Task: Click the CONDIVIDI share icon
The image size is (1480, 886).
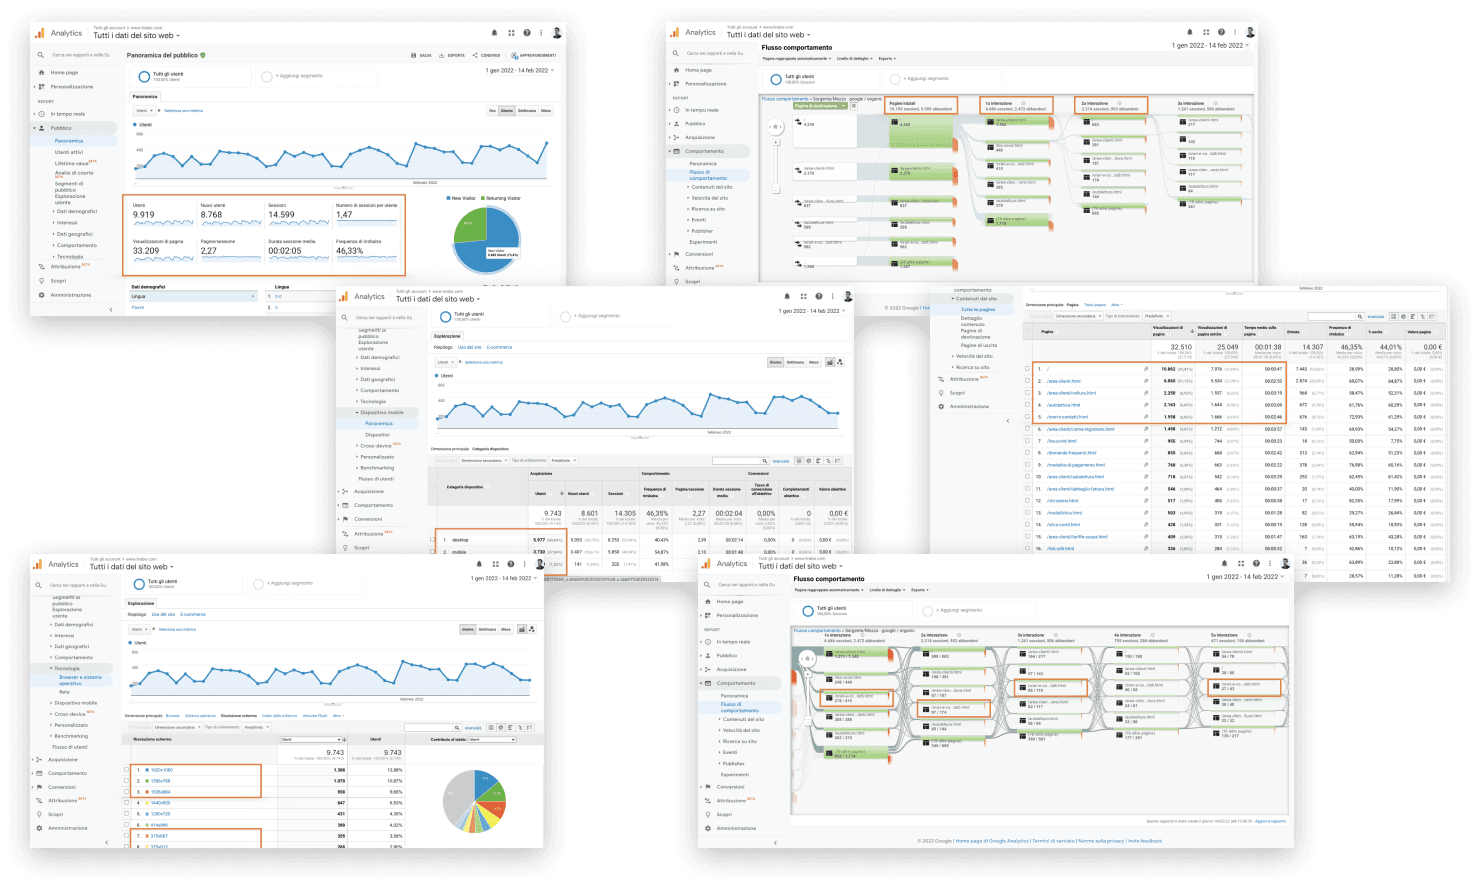Action: click(475, 55)
